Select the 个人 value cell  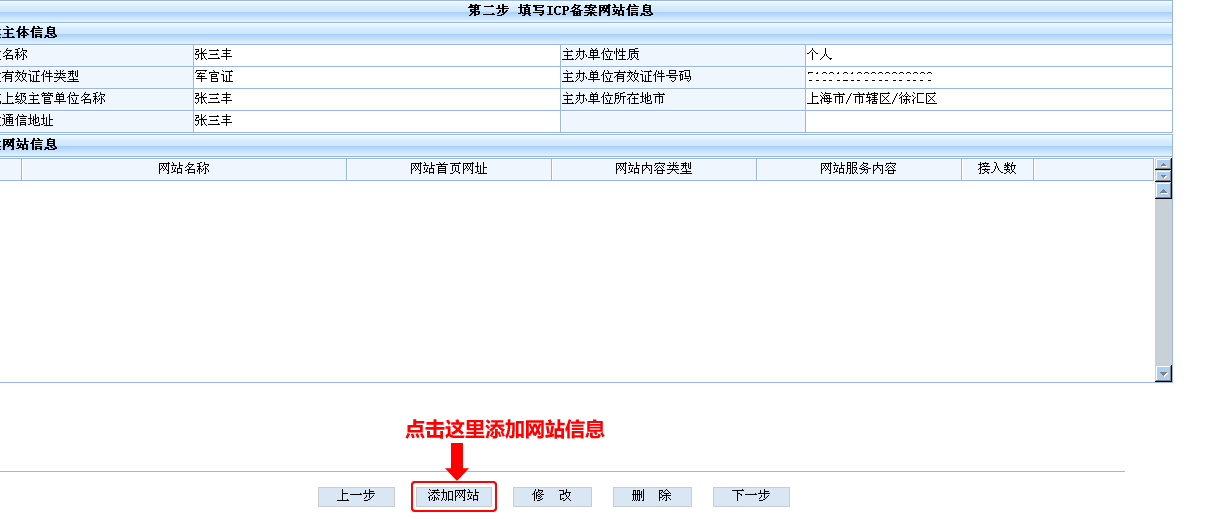(x=988, y=55)
